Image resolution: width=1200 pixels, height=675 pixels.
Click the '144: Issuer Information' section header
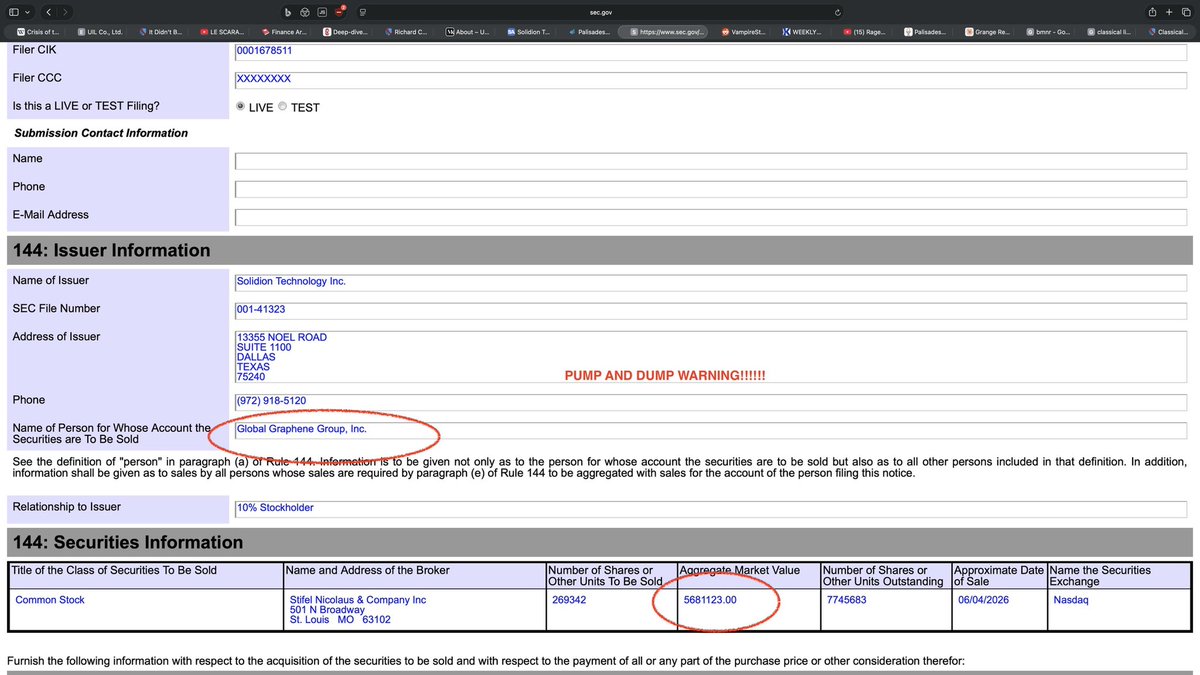tap(600, 250)
